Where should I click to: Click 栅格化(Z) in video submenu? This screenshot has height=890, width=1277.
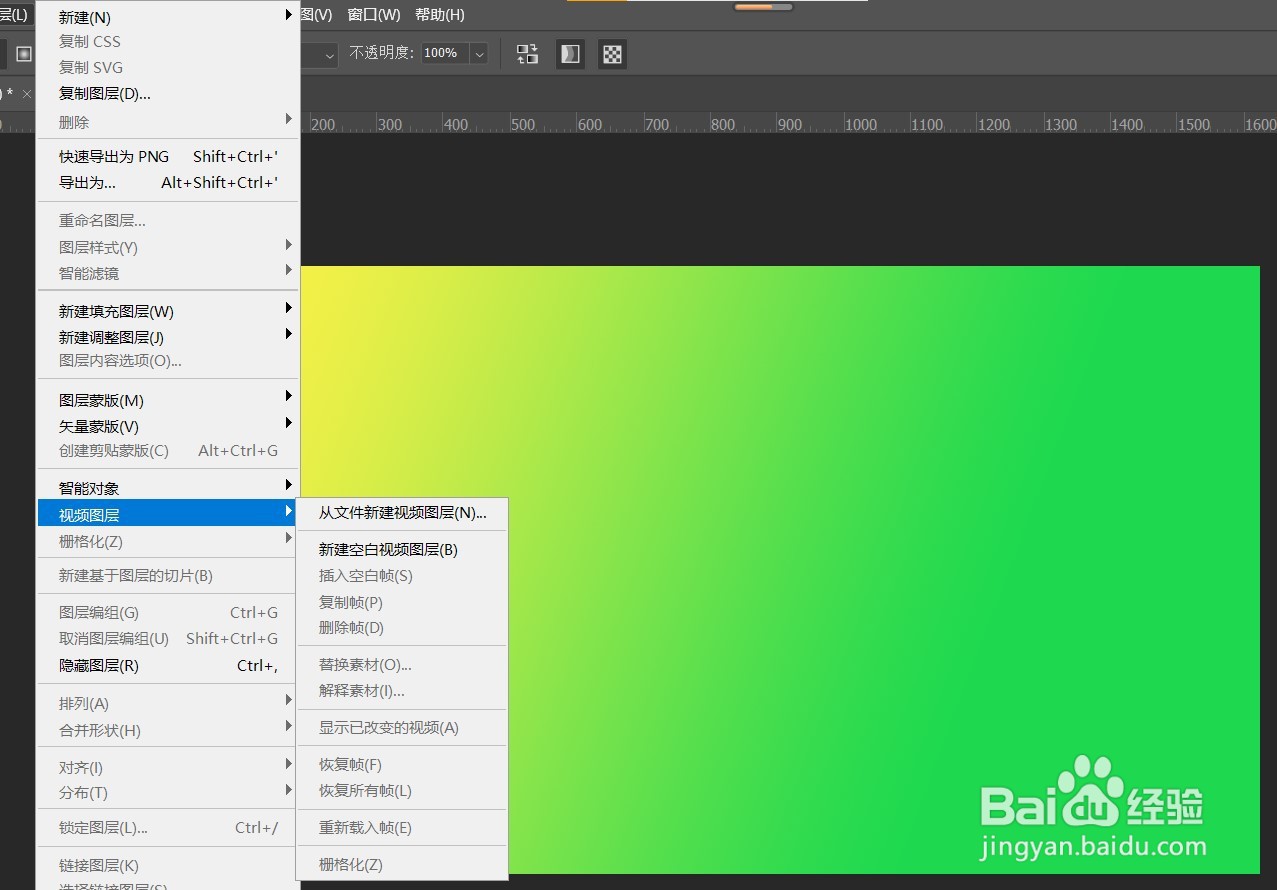[x=402, y=864]
